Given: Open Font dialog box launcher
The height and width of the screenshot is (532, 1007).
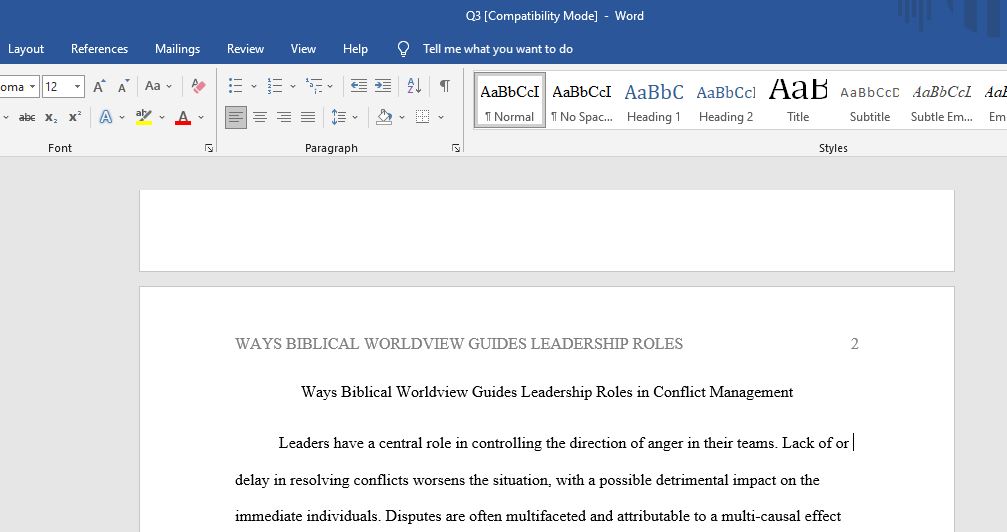Looking at the screenshot, I should [x=209, y=148].
